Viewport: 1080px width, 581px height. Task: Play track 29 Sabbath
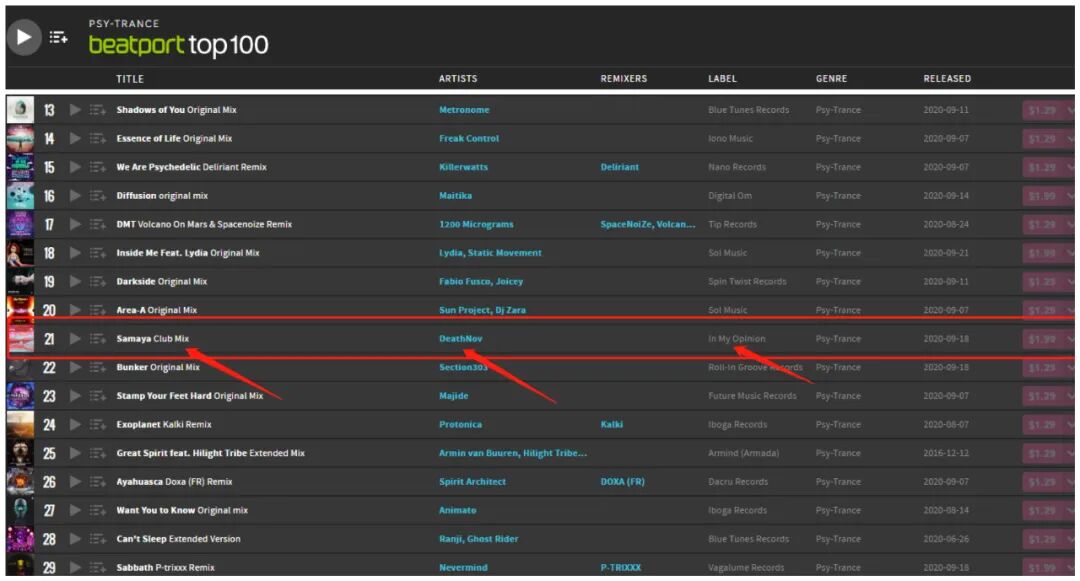point(75,567)
